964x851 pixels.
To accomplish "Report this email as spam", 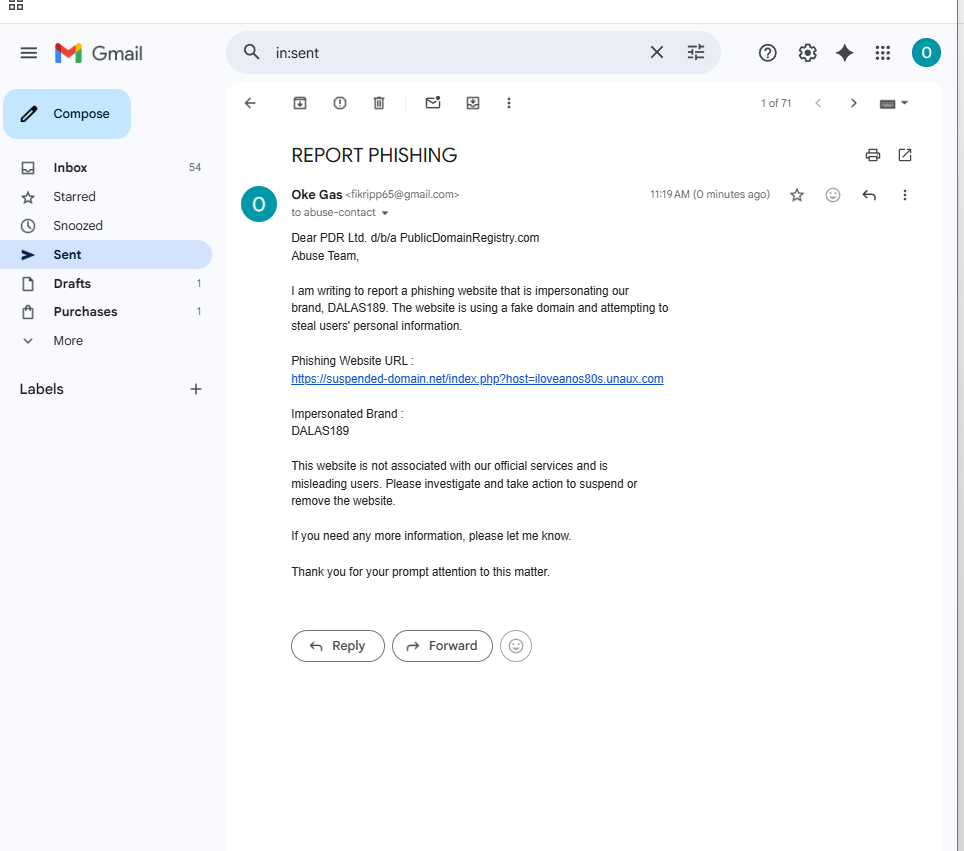I will pos(340,103).
